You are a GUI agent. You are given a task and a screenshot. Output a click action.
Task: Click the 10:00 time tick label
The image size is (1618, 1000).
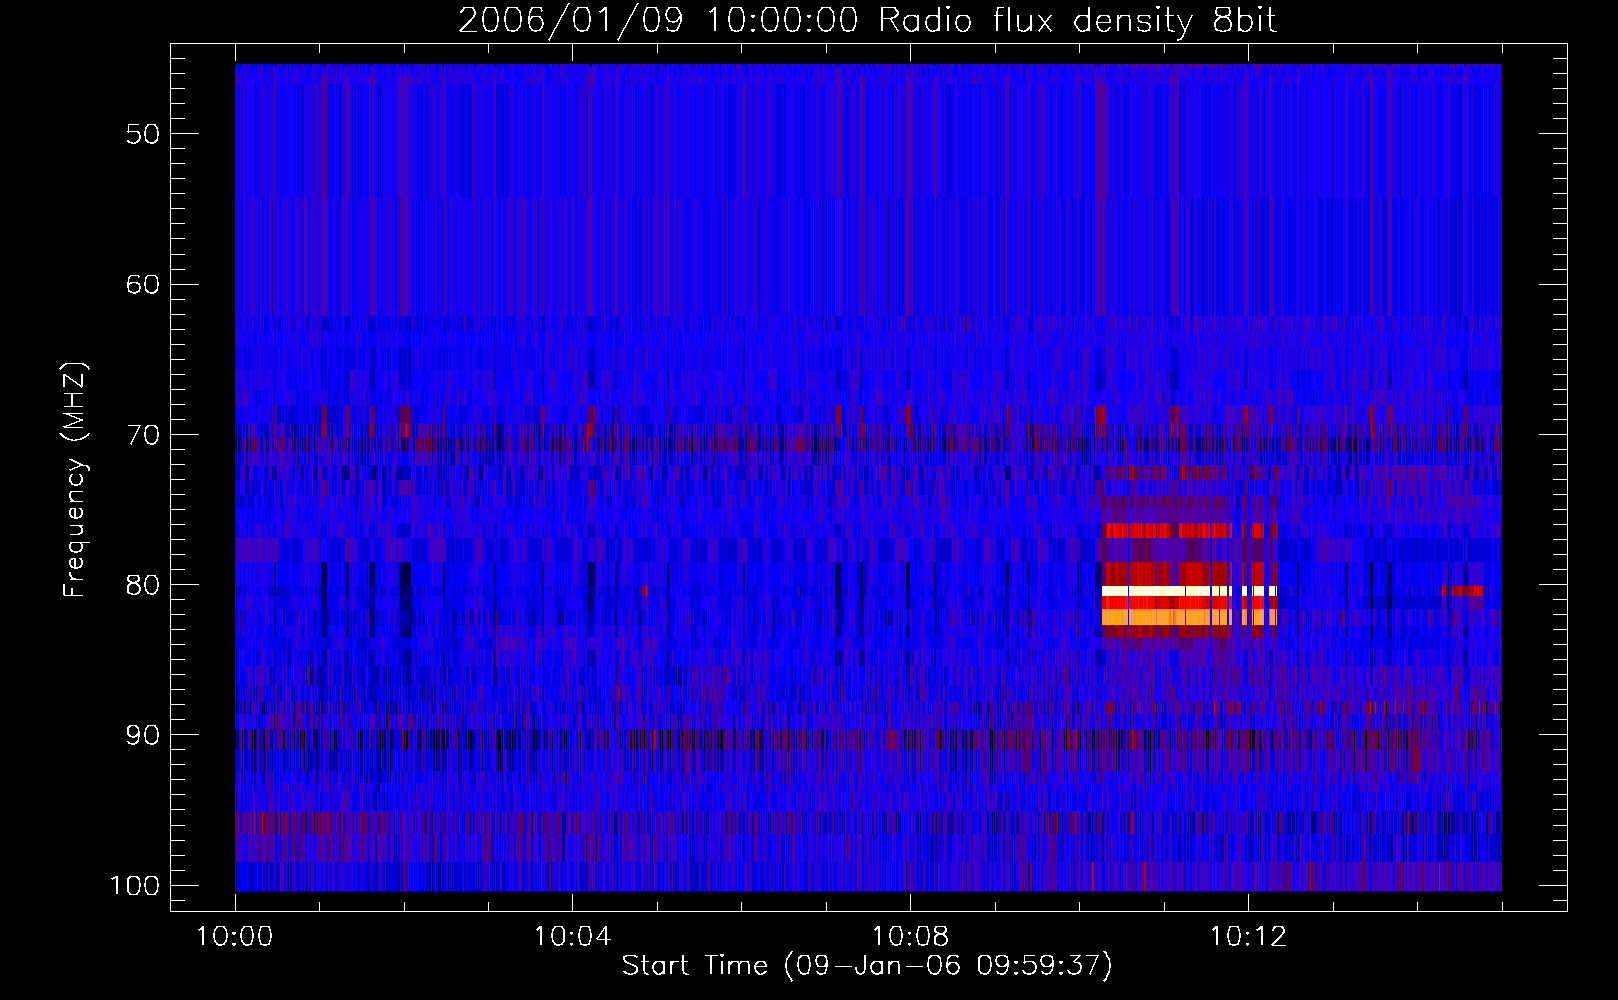pos(235,937)
